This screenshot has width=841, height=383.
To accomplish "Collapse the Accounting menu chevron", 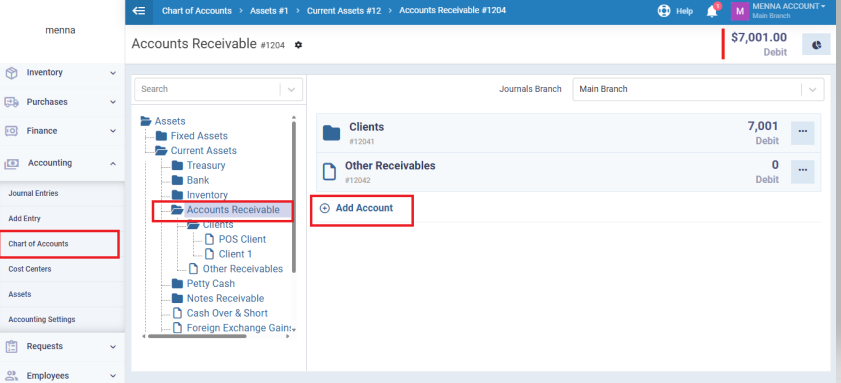I will tap(113, 163).
